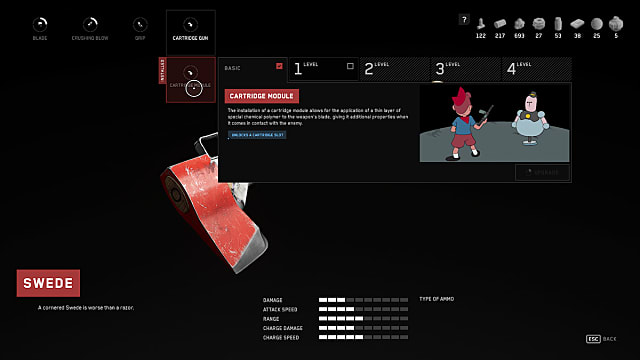640x360 pixels.
Task: Open the Cartridge Gun category
Action: tap(191, 33)
